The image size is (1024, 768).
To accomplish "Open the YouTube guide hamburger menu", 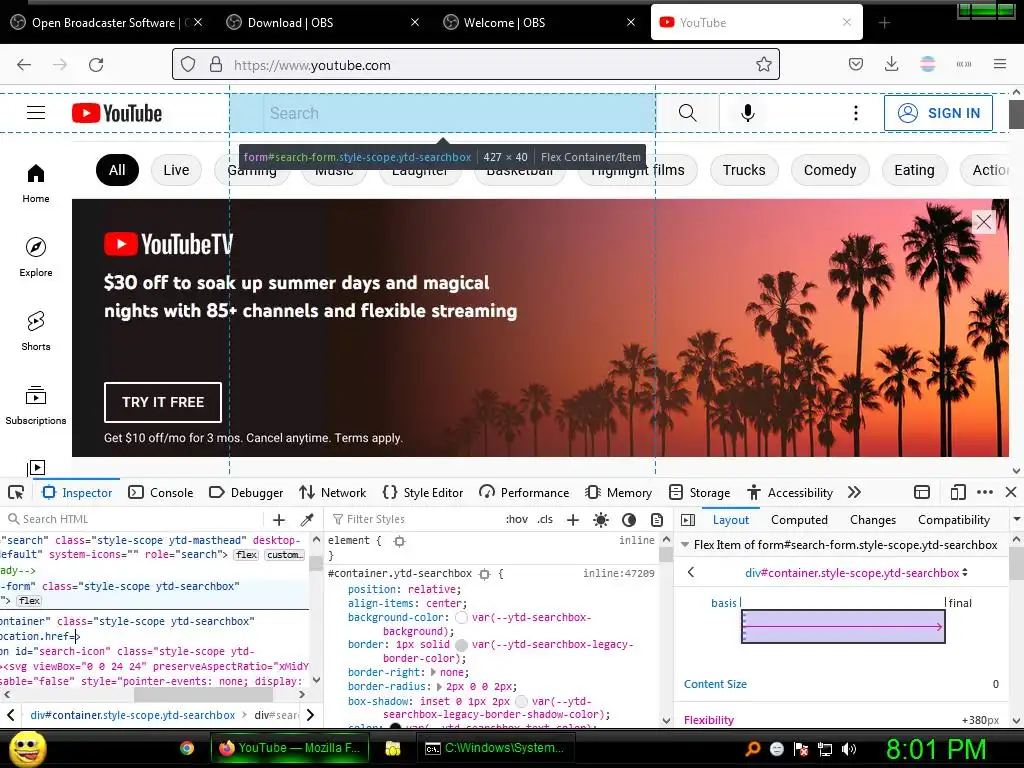I will (x=36, y=113).
